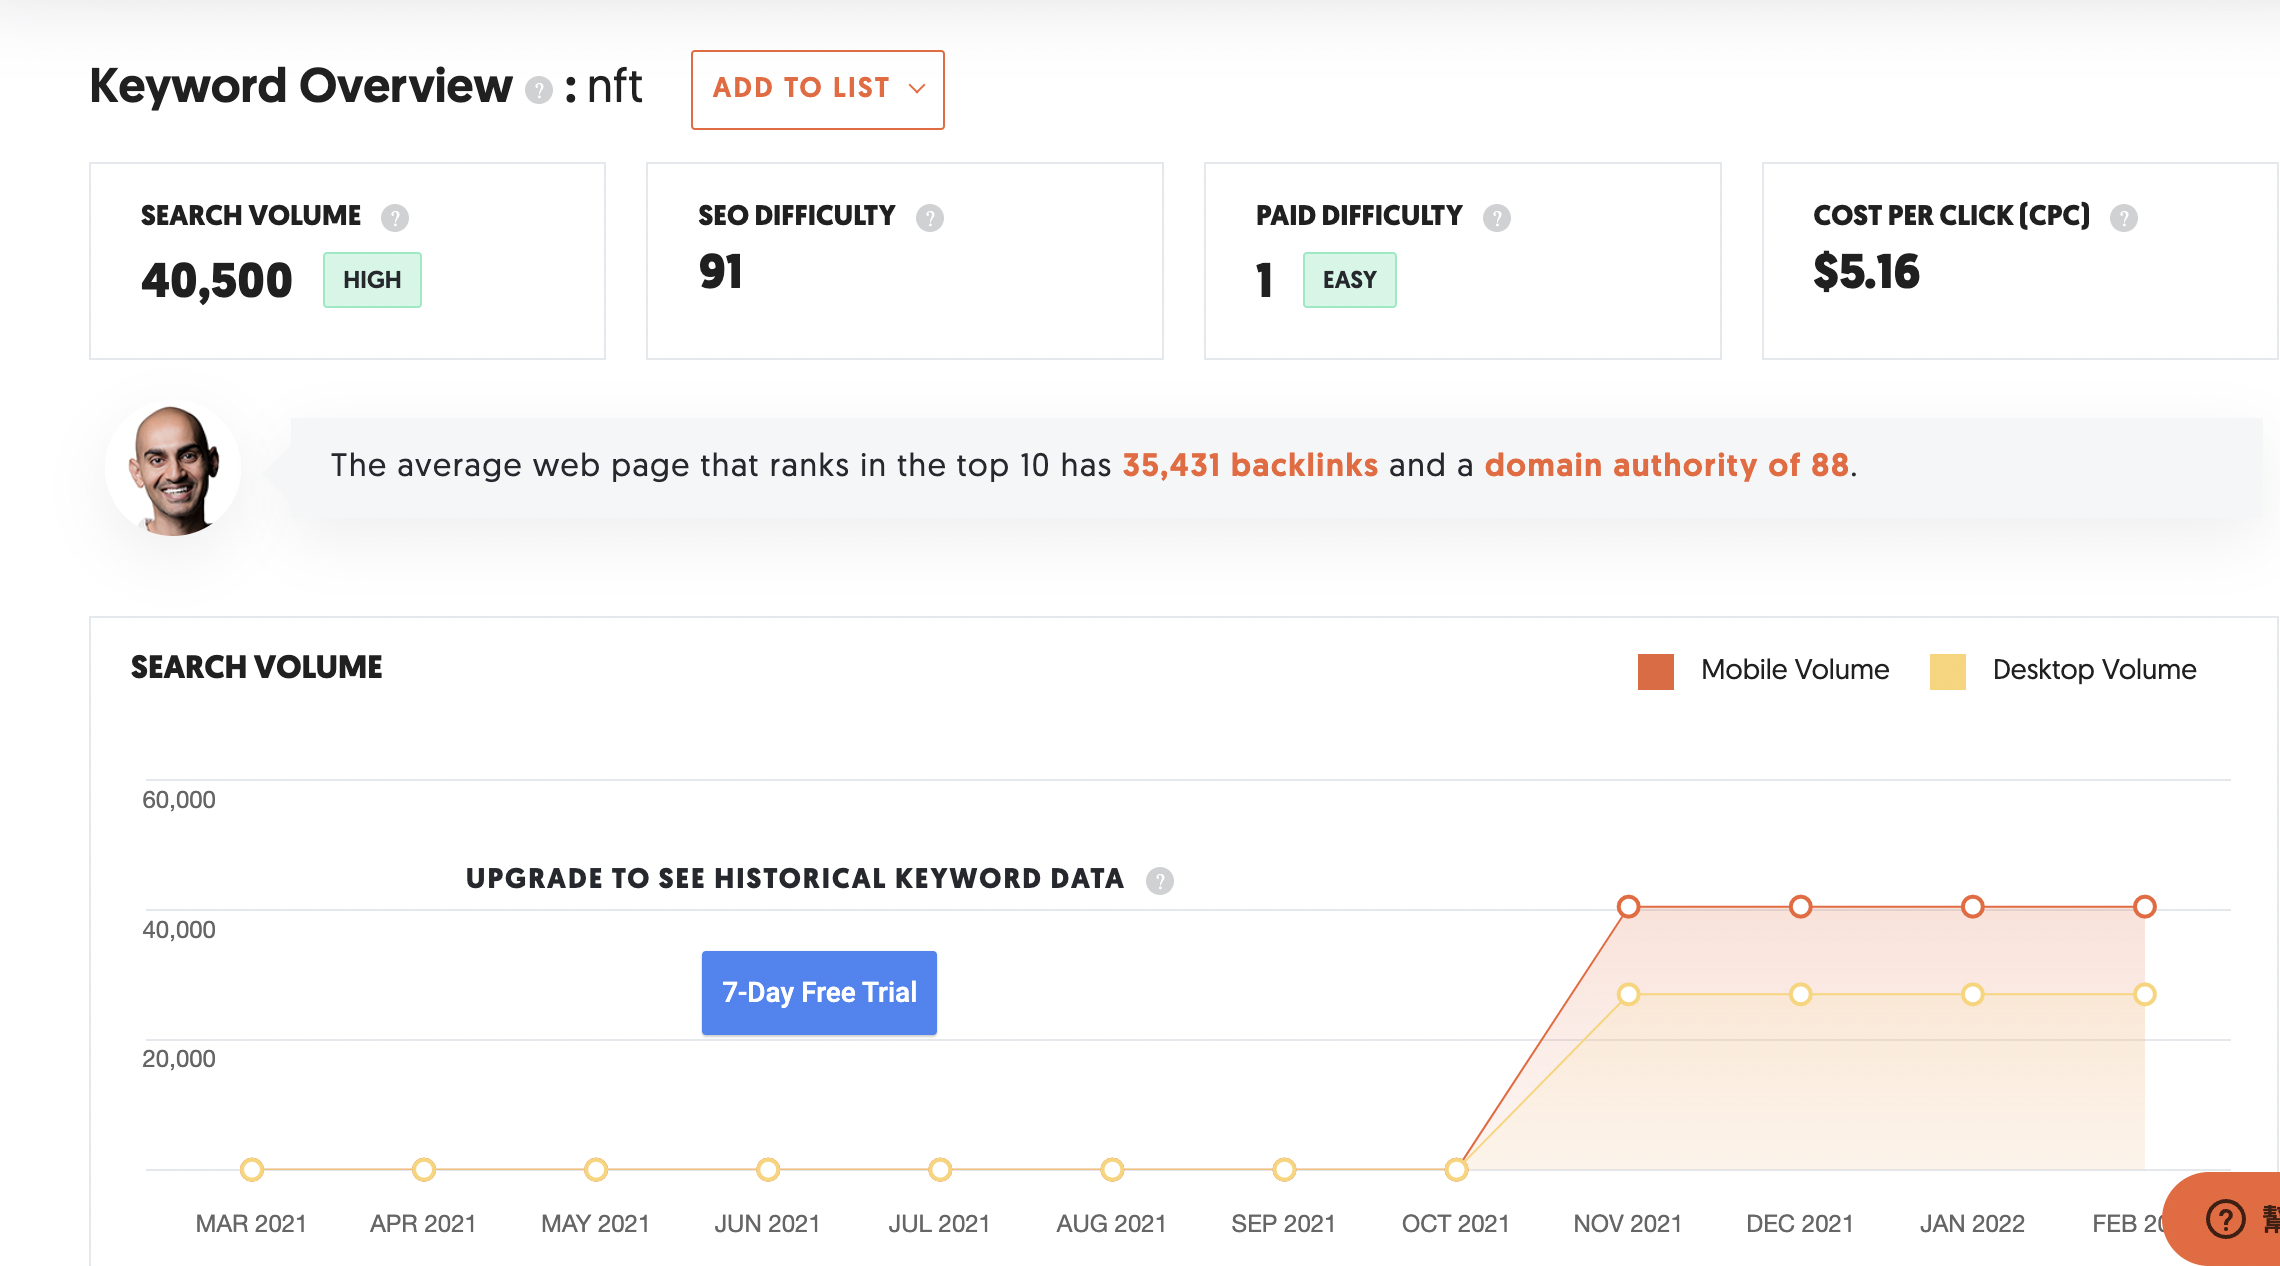Click Search Volume help question icon
Viewport: 2280px width, 1266px height.
pos(395,217)
